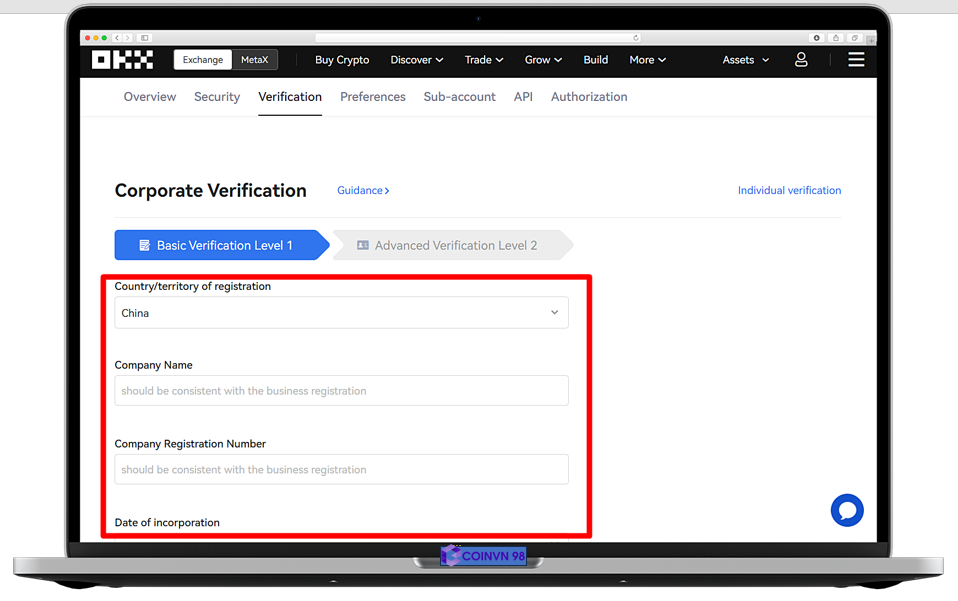
Task: Switch to the MetaX mode toggle
Action: (x=255, y=60)
